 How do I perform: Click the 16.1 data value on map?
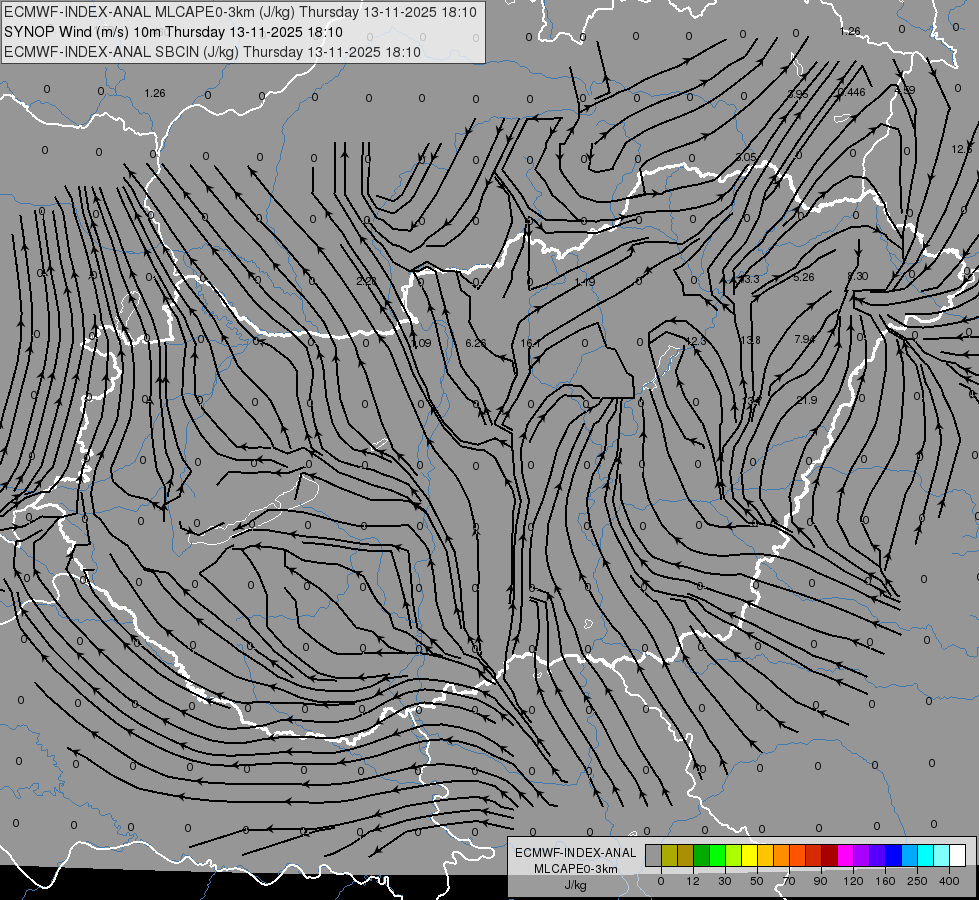[x=529, y=343]
